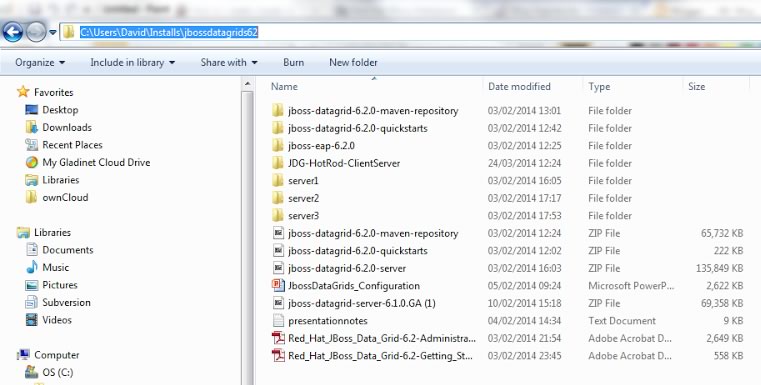761x385 pixels.
Task: Select the Libraries section header
Action: (52, 232)
